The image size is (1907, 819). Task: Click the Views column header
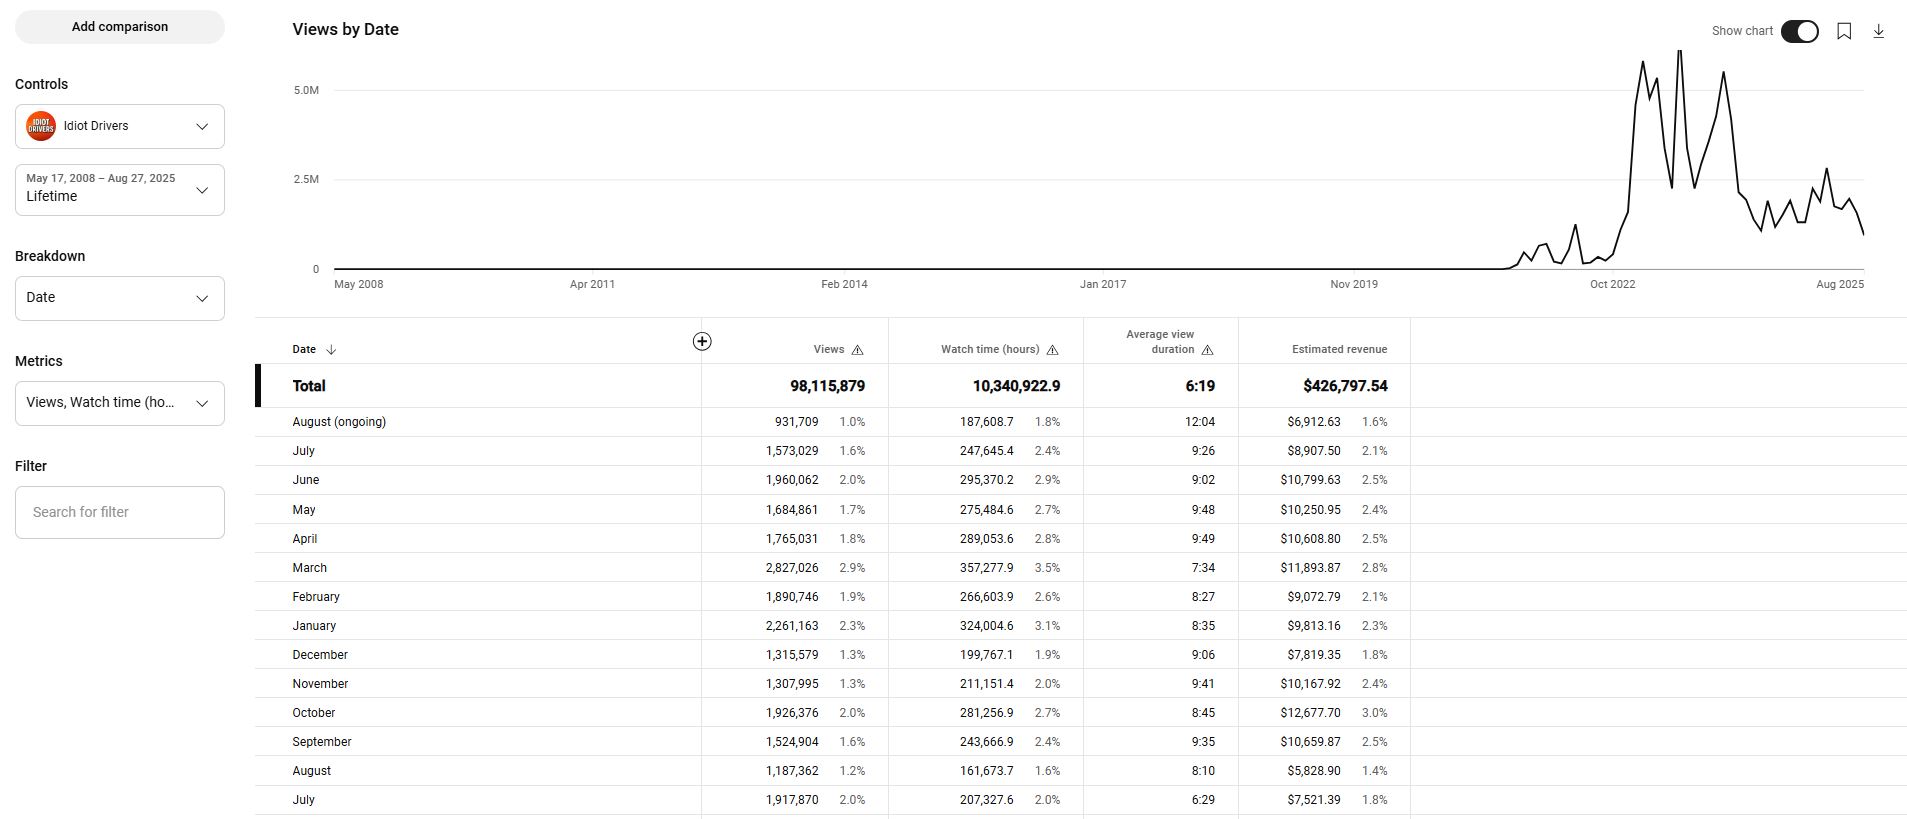828,350
